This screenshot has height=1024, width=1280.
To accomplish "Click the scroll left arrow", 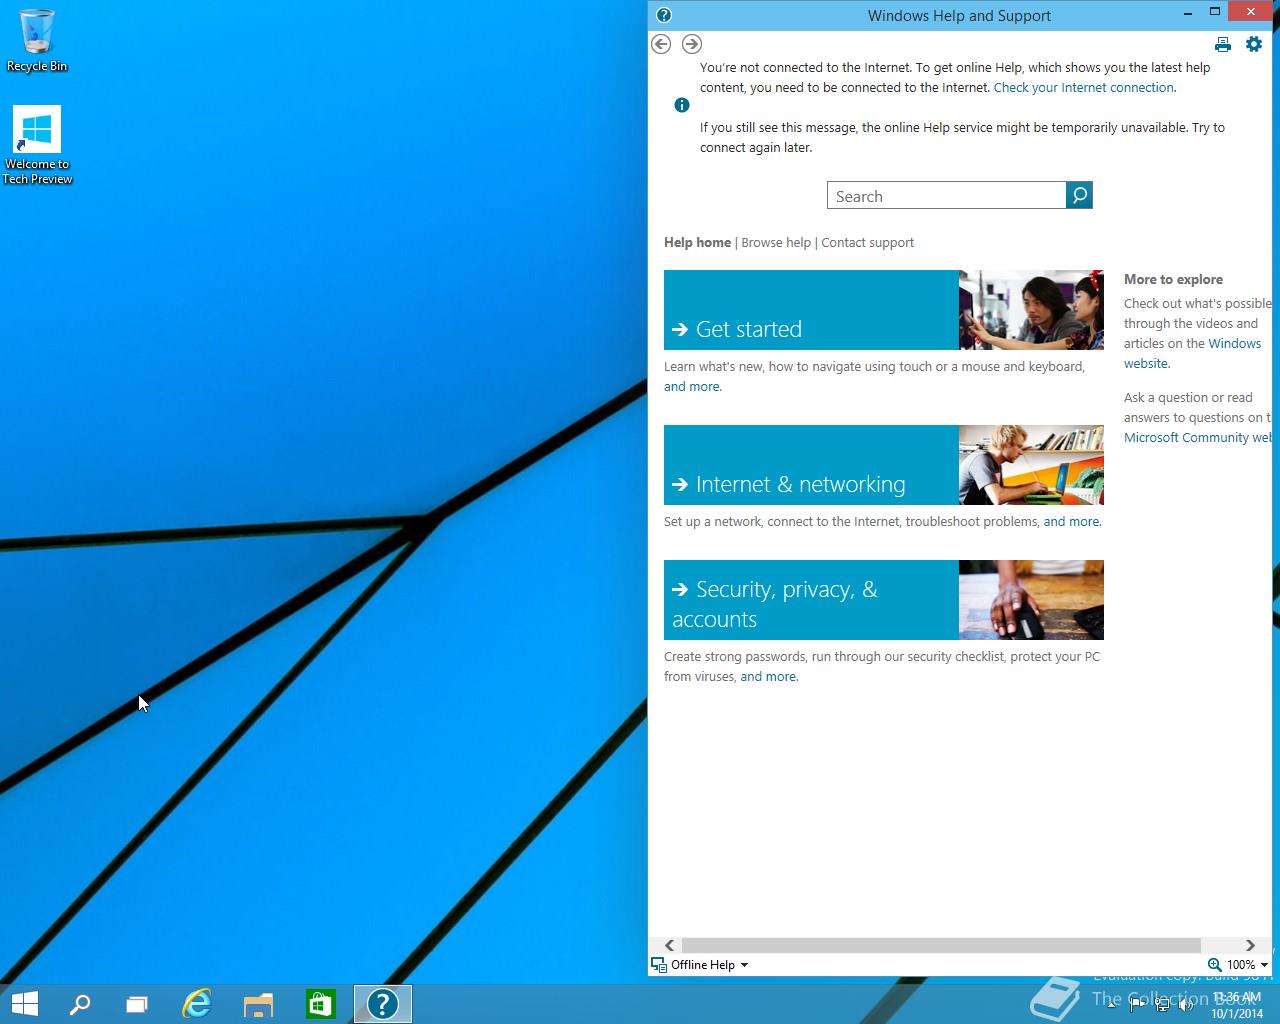I will [669, 945].
